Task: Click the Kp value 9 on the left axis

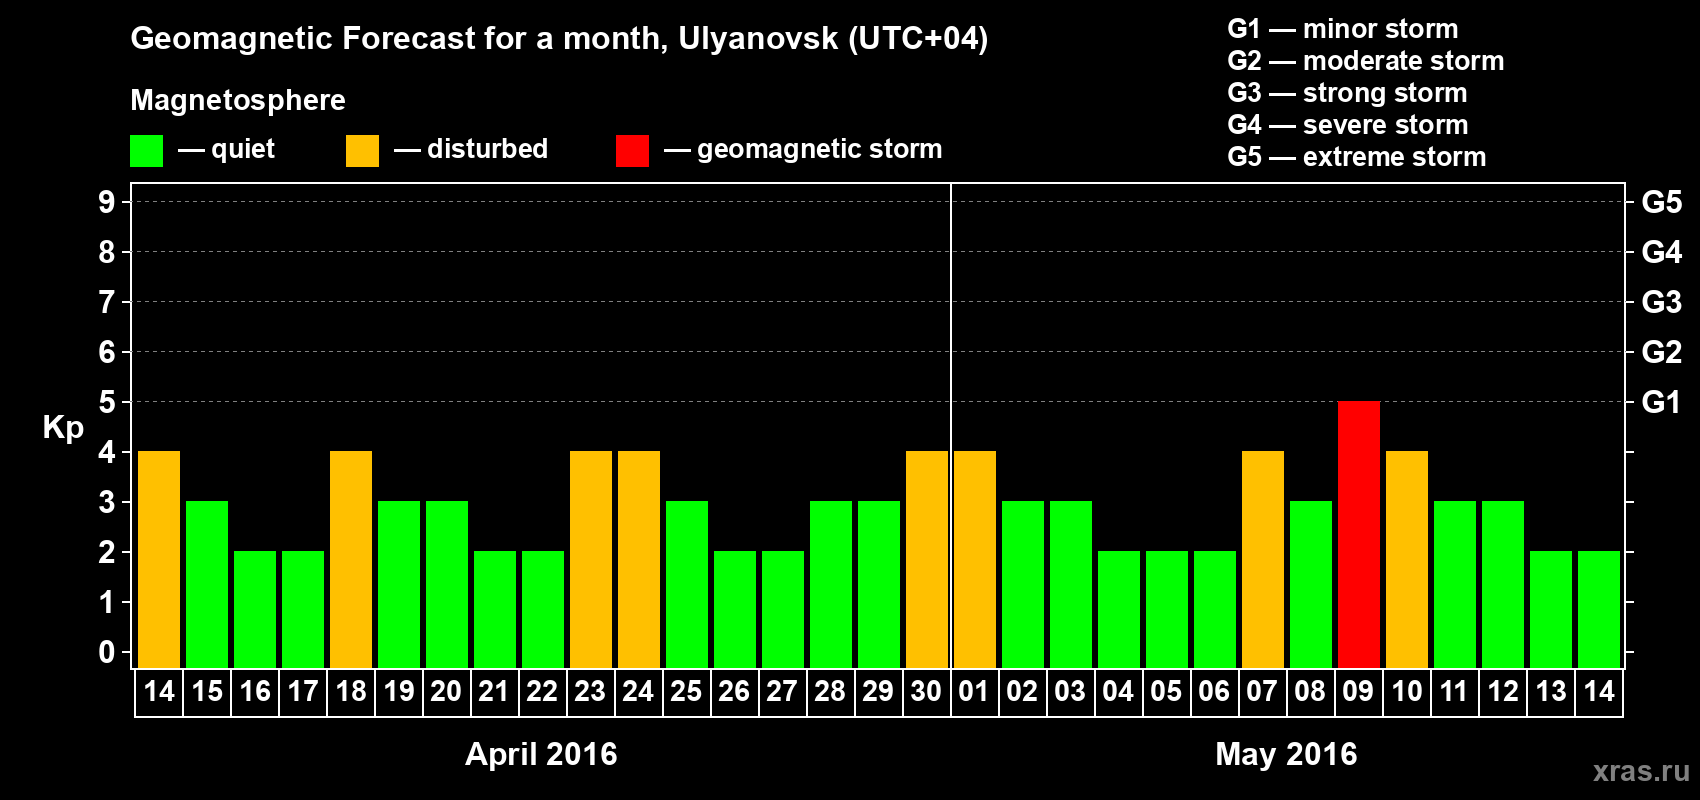Action: pyautogui.click(x=107, y=202)
